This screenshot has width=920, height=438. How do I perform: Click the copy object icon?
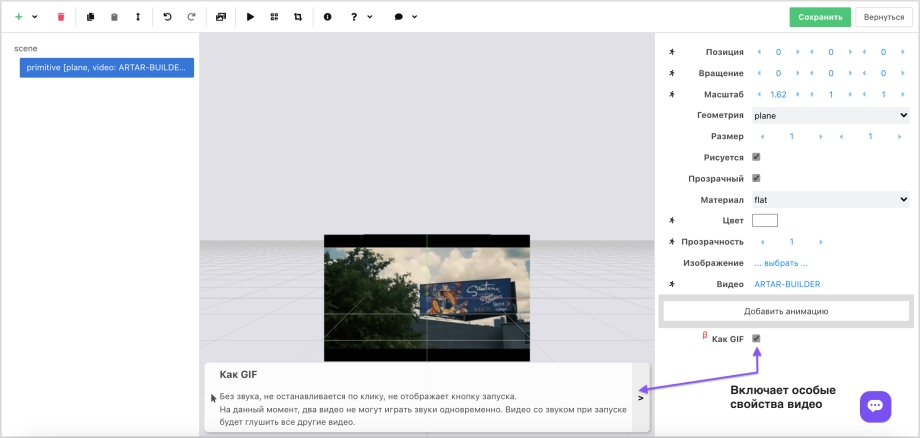[90, 17]
